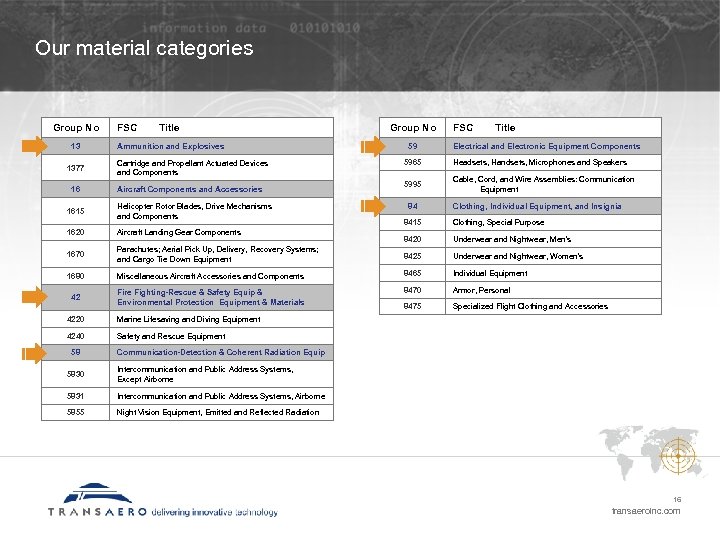This screenshot has height=540, width=720.
Task: Click FSC code 4220 cell
Action: click(x=75, y=319)
